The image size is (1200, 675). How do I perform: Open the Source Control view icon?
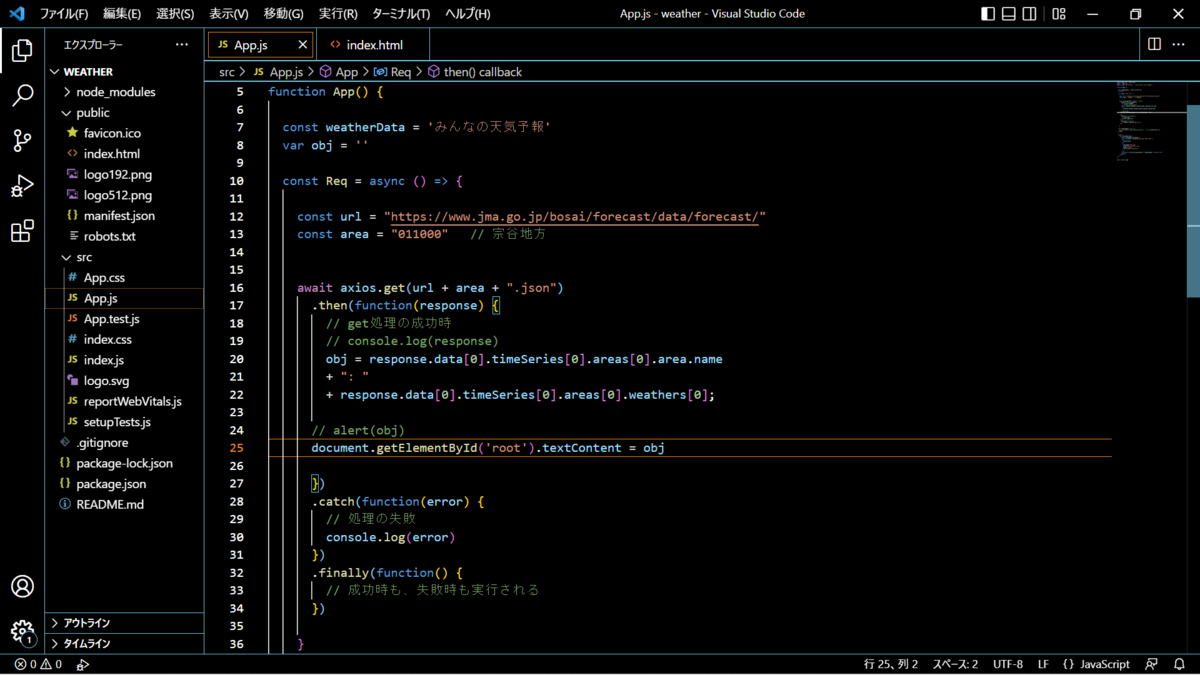[x=22, y=141]
